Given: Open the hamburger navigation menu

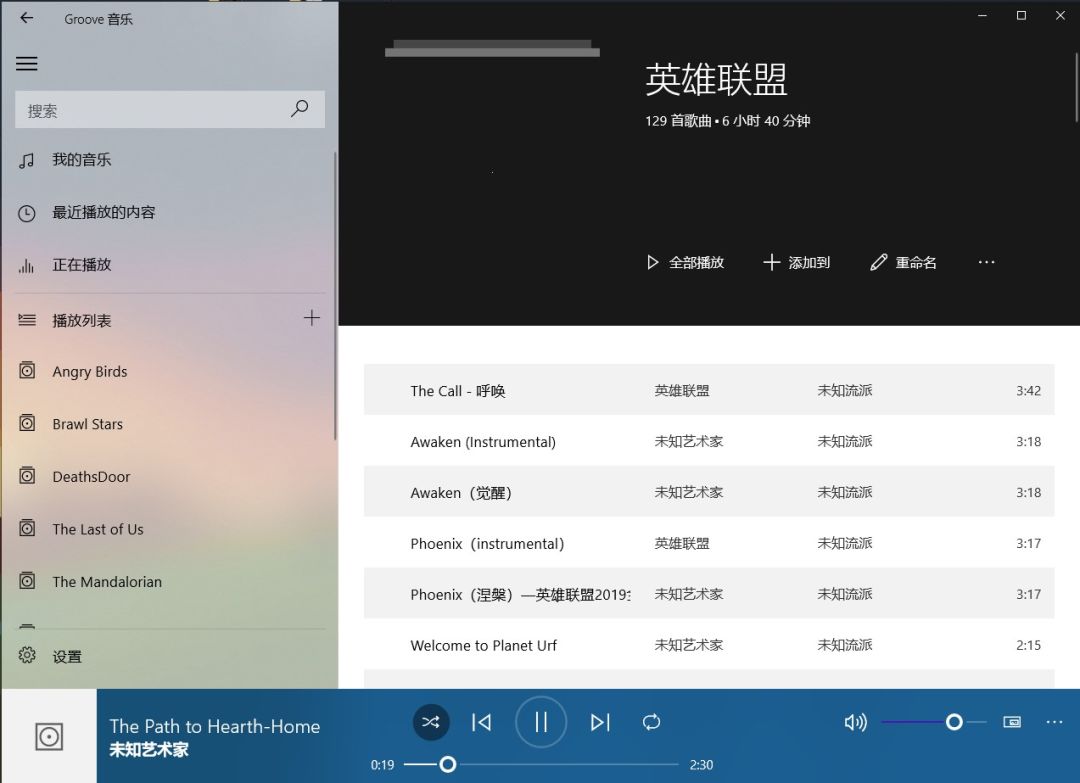Looking at the screenshot, I should [x=27, y=63].
